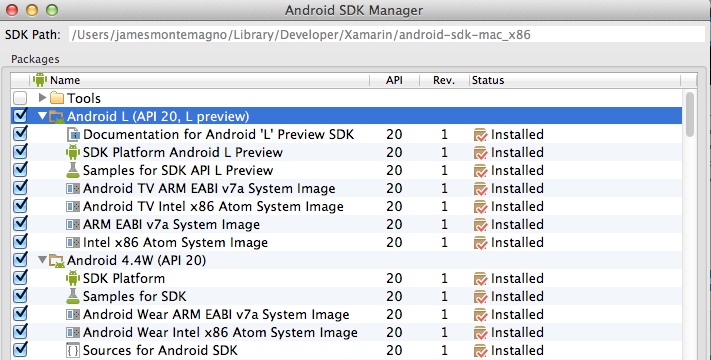The width and height of the screenshot is (711, 360).
Task: Click installed status icon for SDK Platform Android L Preview
Action: point(480,153)
